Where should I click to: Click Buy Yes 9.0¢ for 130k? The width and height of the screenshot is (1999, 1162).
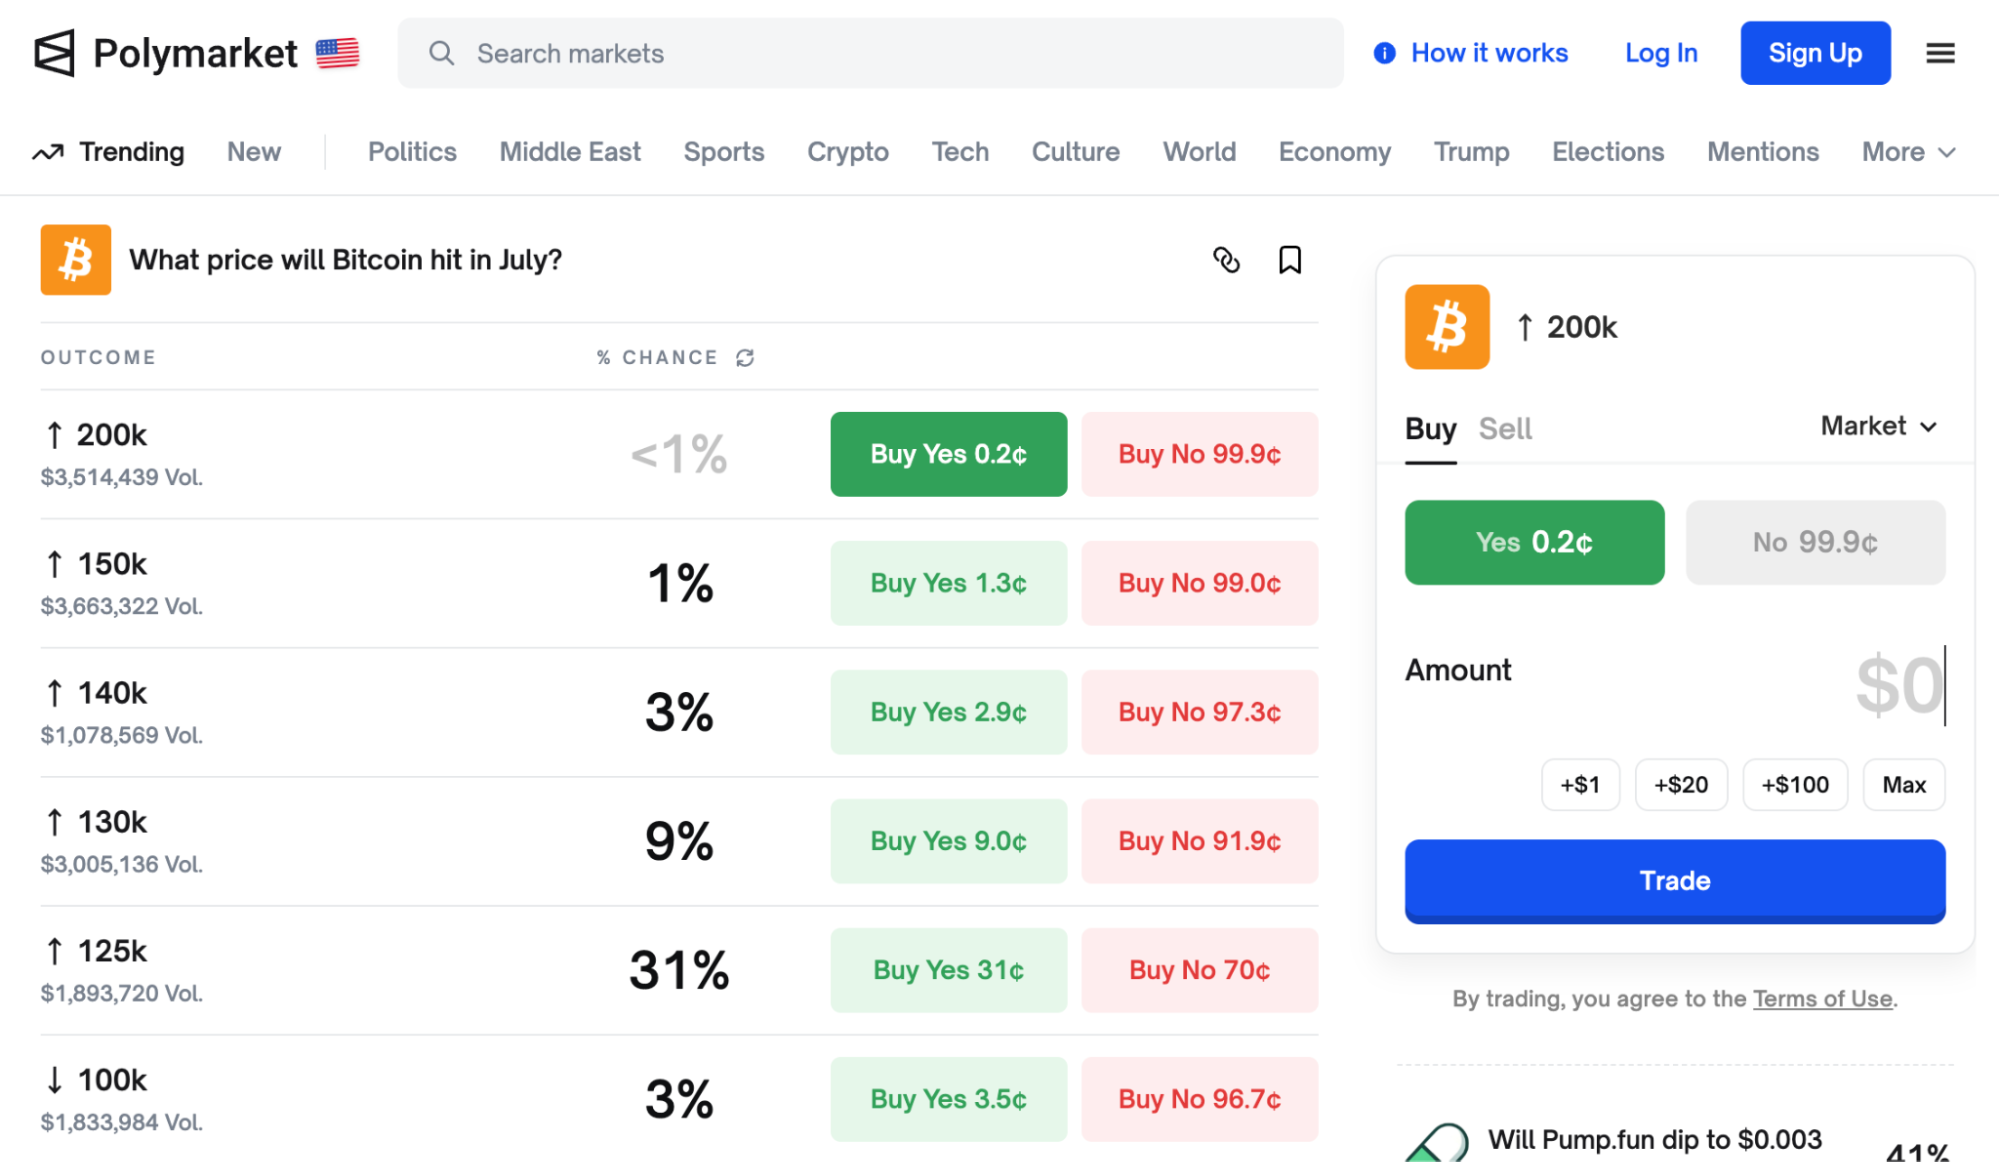(x=948, y=841)
